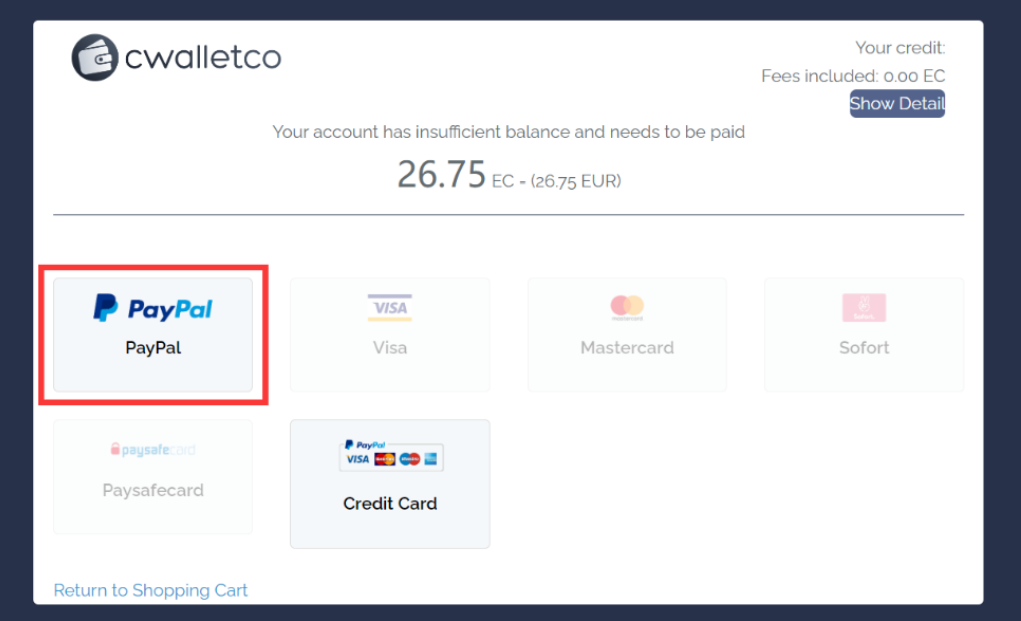Click the cwalletco brand name text
The height and width of the screenshot is (621, 1021).
[203, 57]
